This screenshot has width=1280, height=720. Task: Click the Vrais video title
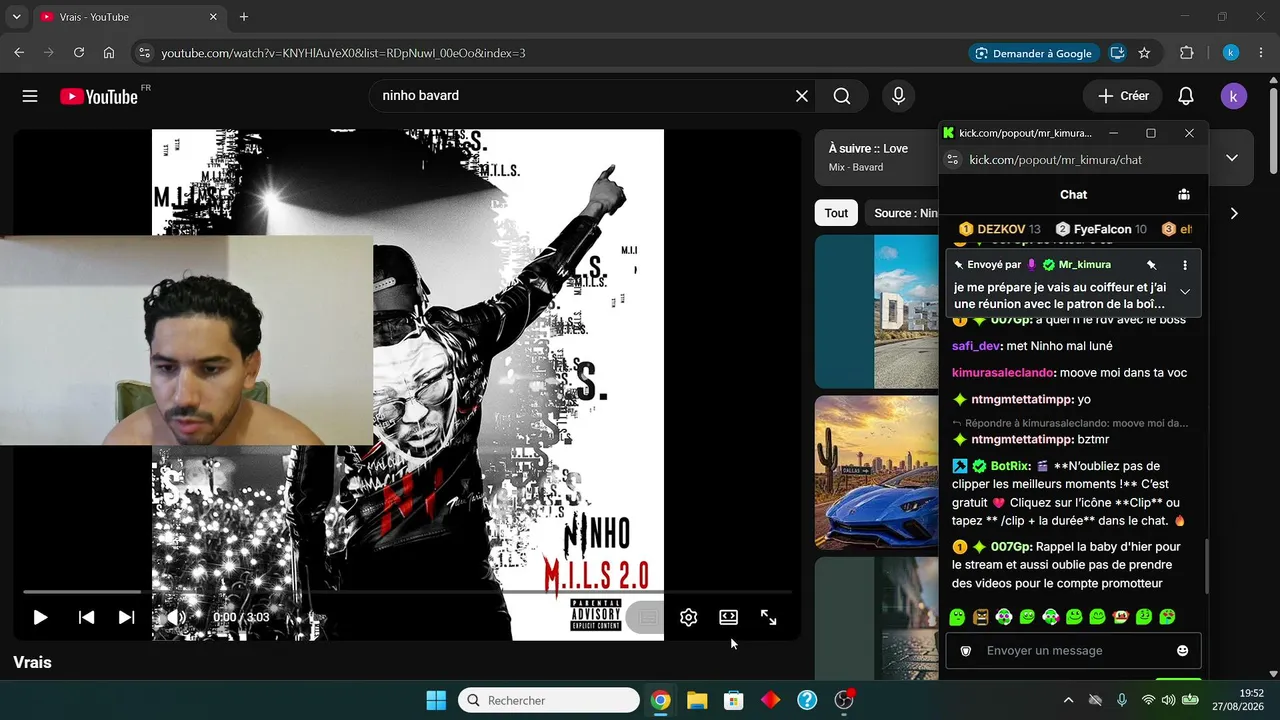[x=32, y=662]
